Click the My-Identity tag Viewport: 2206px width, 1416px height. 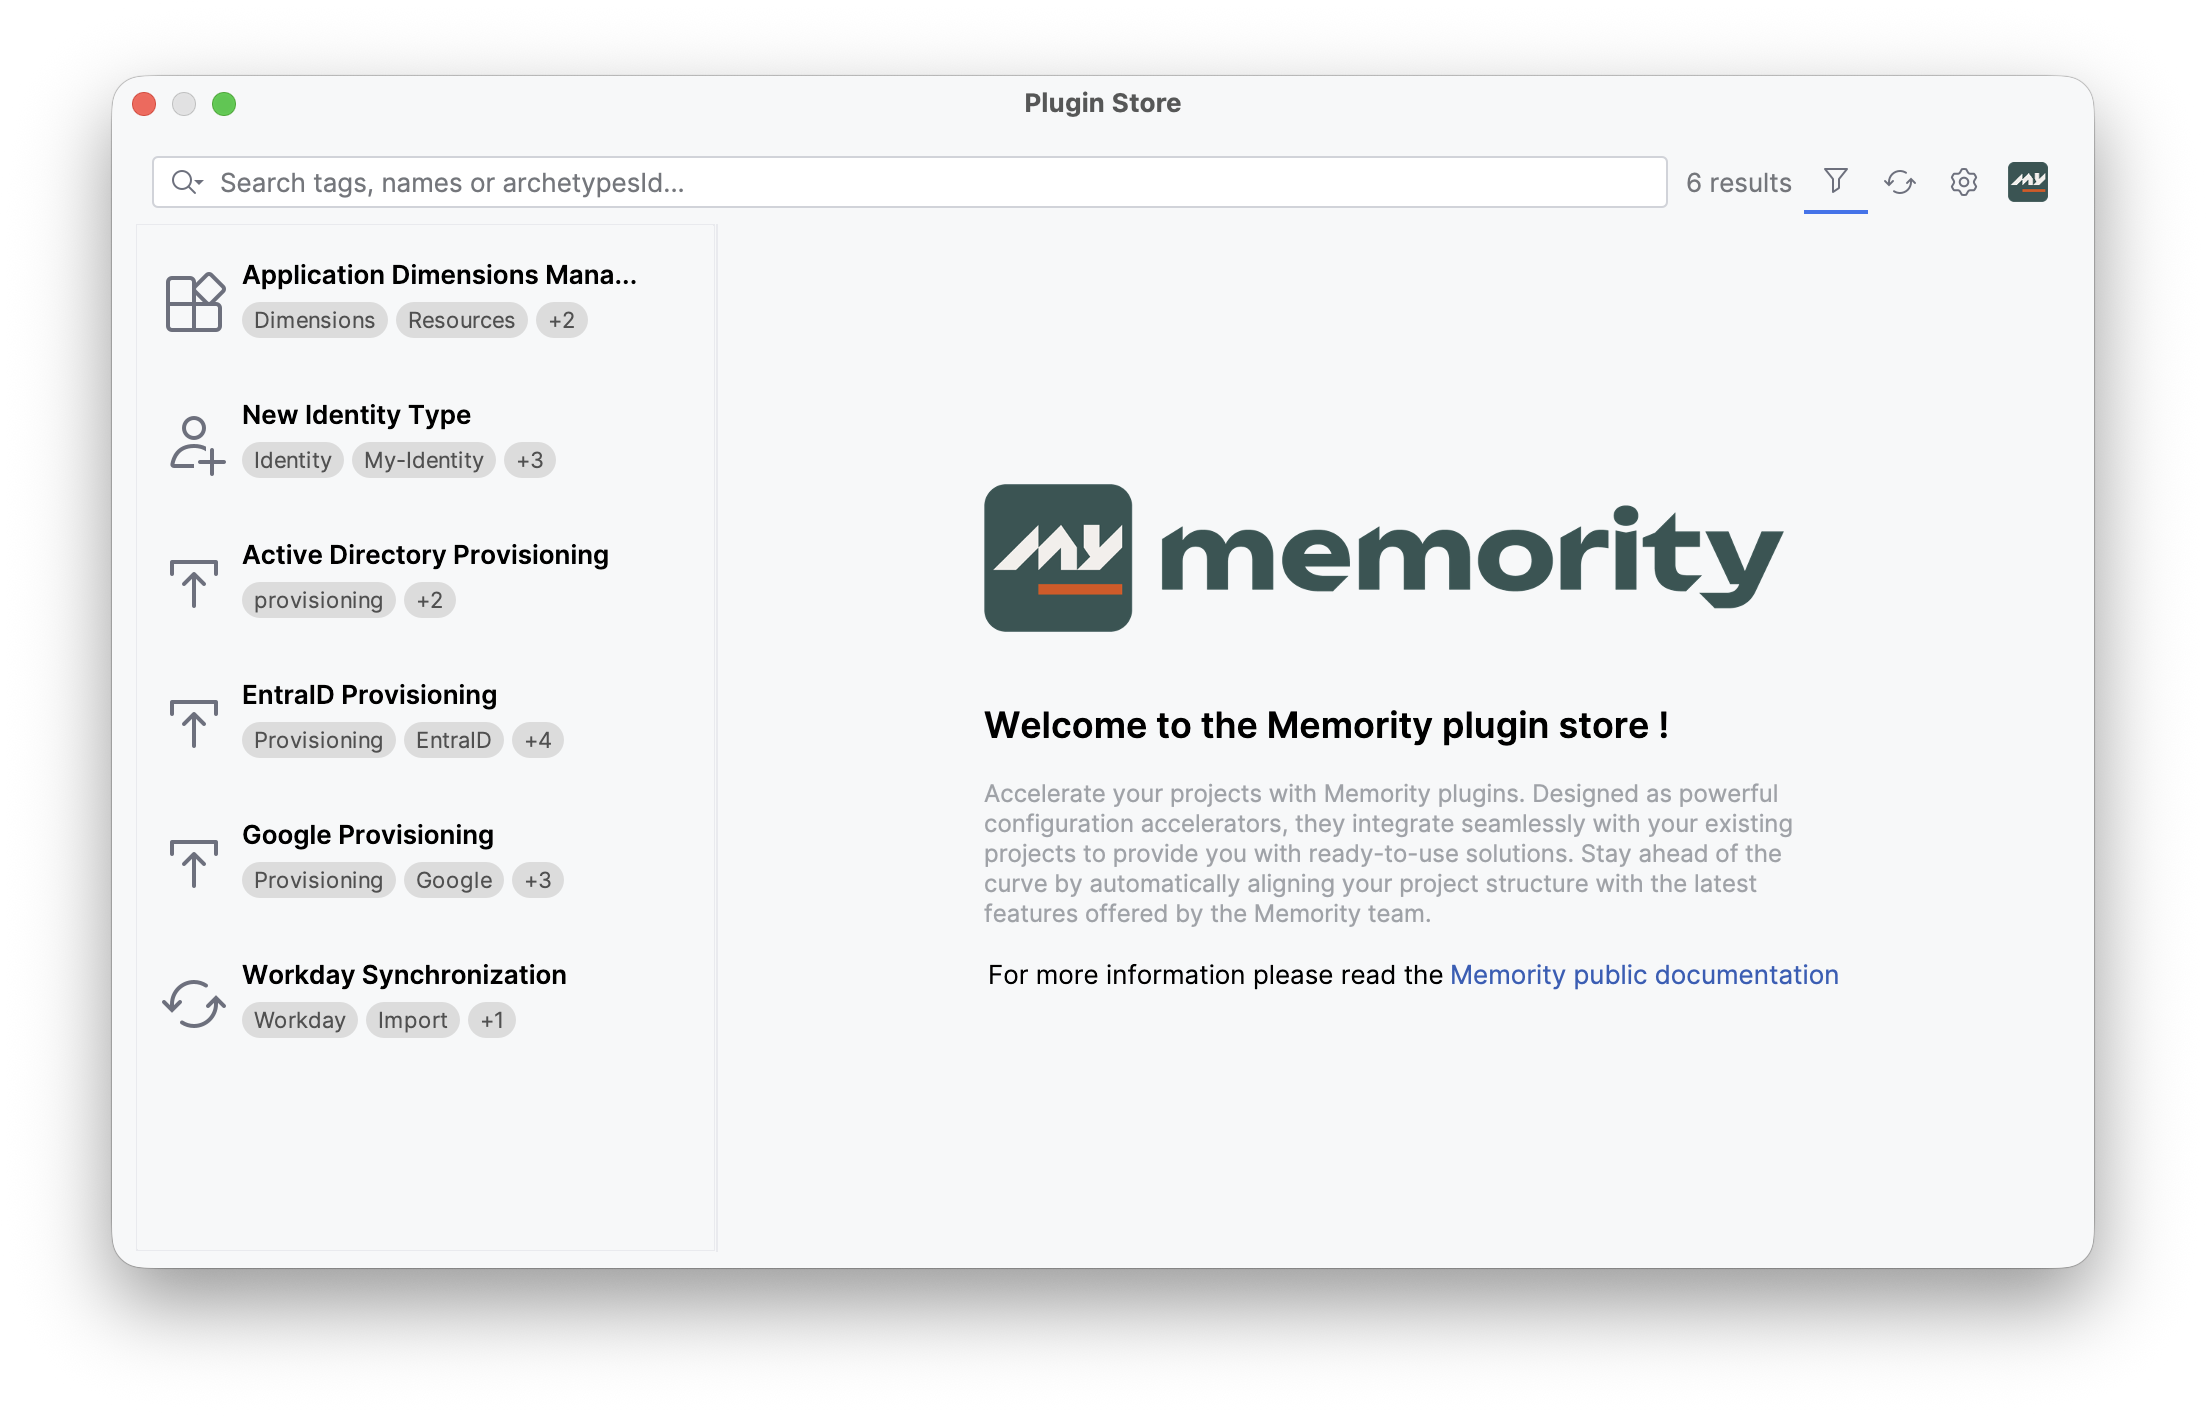423,460
